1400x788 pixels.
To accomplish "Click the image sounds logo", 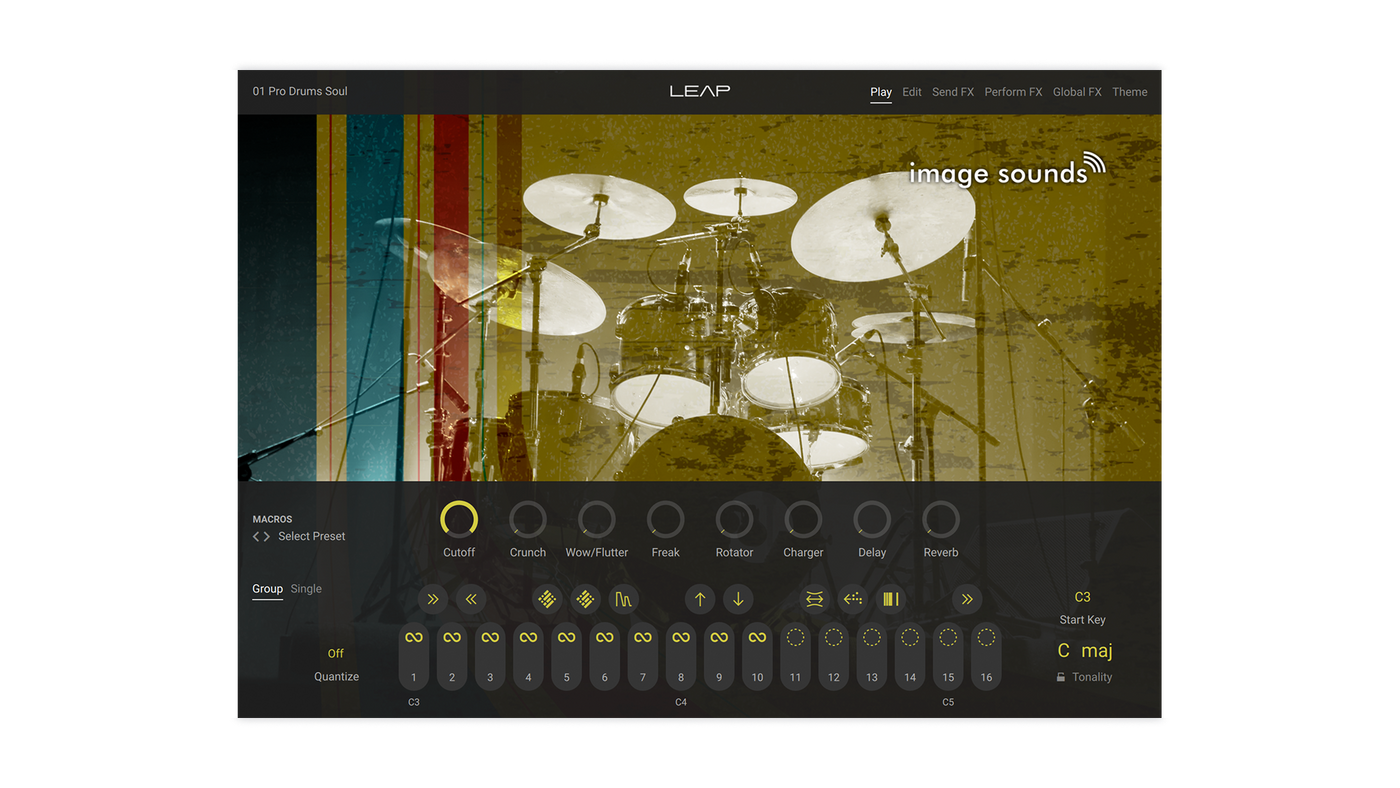I will (1007, 170).
